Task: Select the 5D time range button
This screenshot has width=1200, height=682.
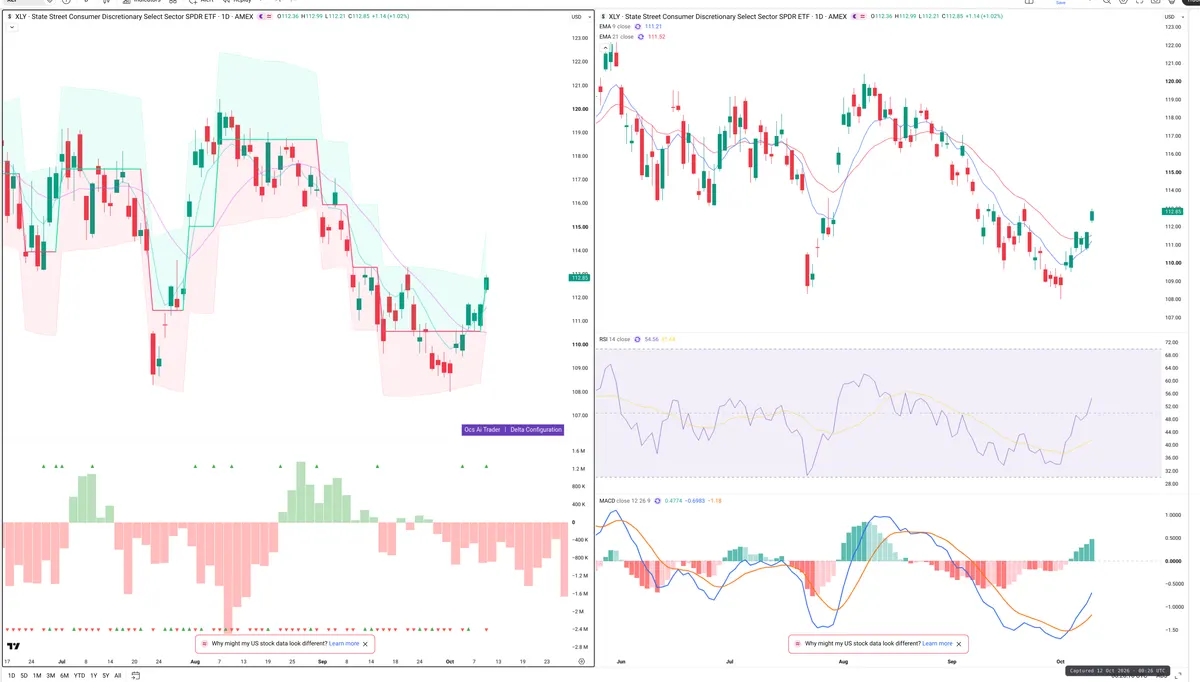Action: click(x=24, y=675)
